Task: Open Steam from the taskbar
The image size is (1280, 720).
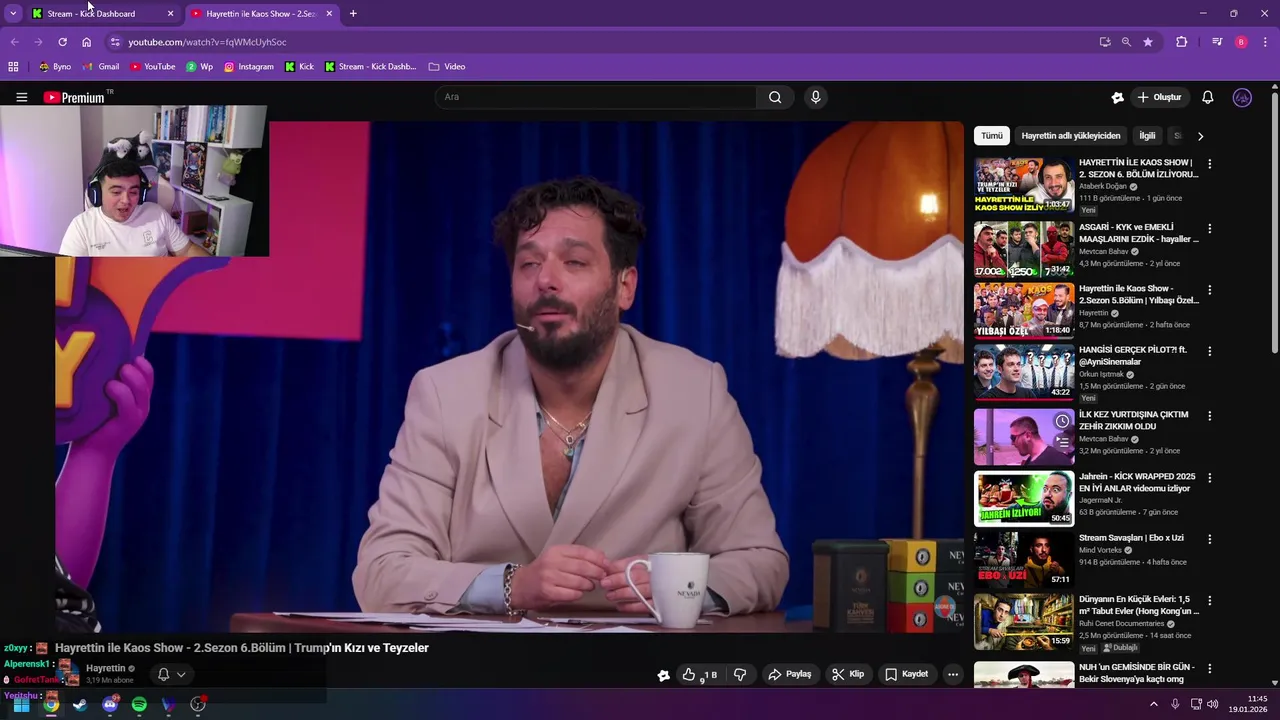Action: pyautogui.click(x=80, y=705)
